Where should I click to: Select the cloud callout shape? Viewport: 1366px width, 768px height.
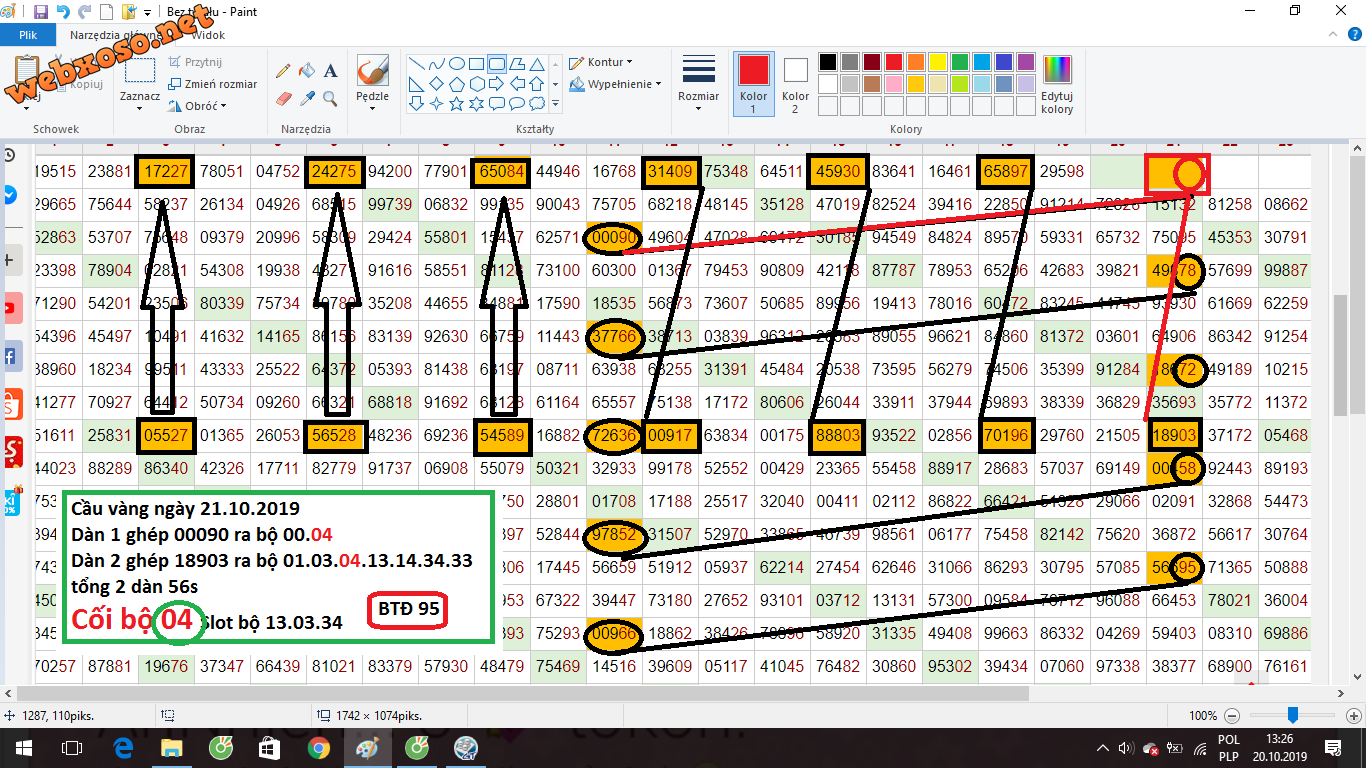click(x=537, y=103)
